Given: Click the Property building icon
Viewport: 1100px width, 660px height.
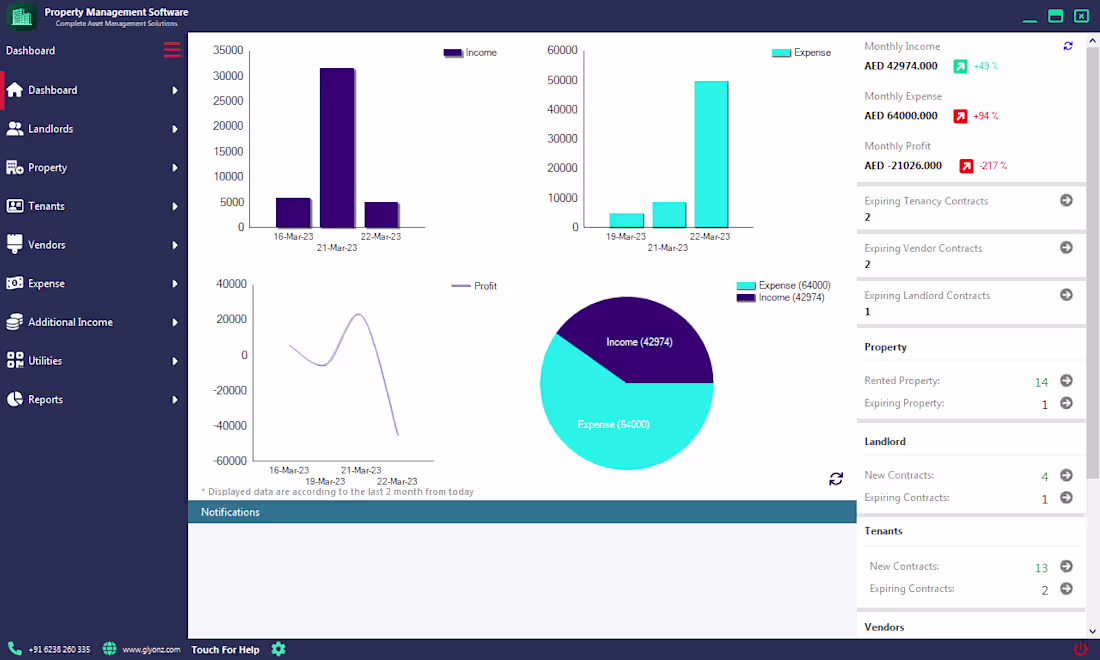Looking at the screenshot, I should click(x=15, y=167).
